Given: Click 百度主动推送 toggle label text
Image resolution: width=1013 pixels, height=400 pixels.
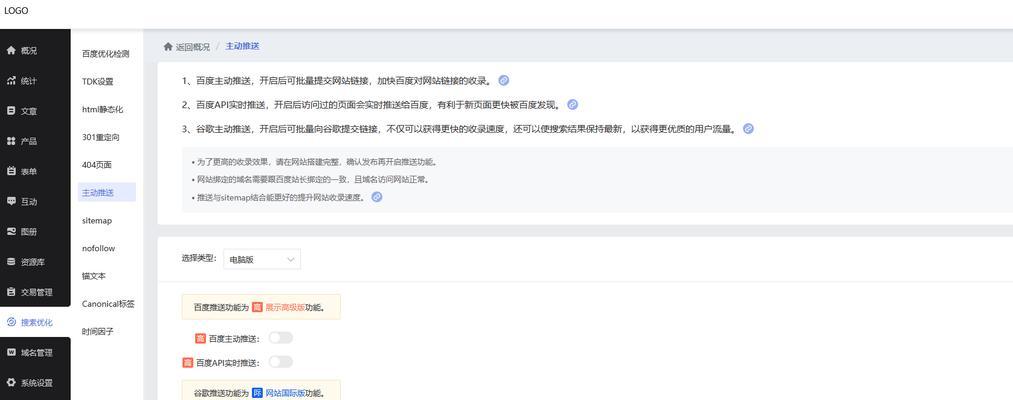Looking at the screenshot, I should click(x=233, y=338).
